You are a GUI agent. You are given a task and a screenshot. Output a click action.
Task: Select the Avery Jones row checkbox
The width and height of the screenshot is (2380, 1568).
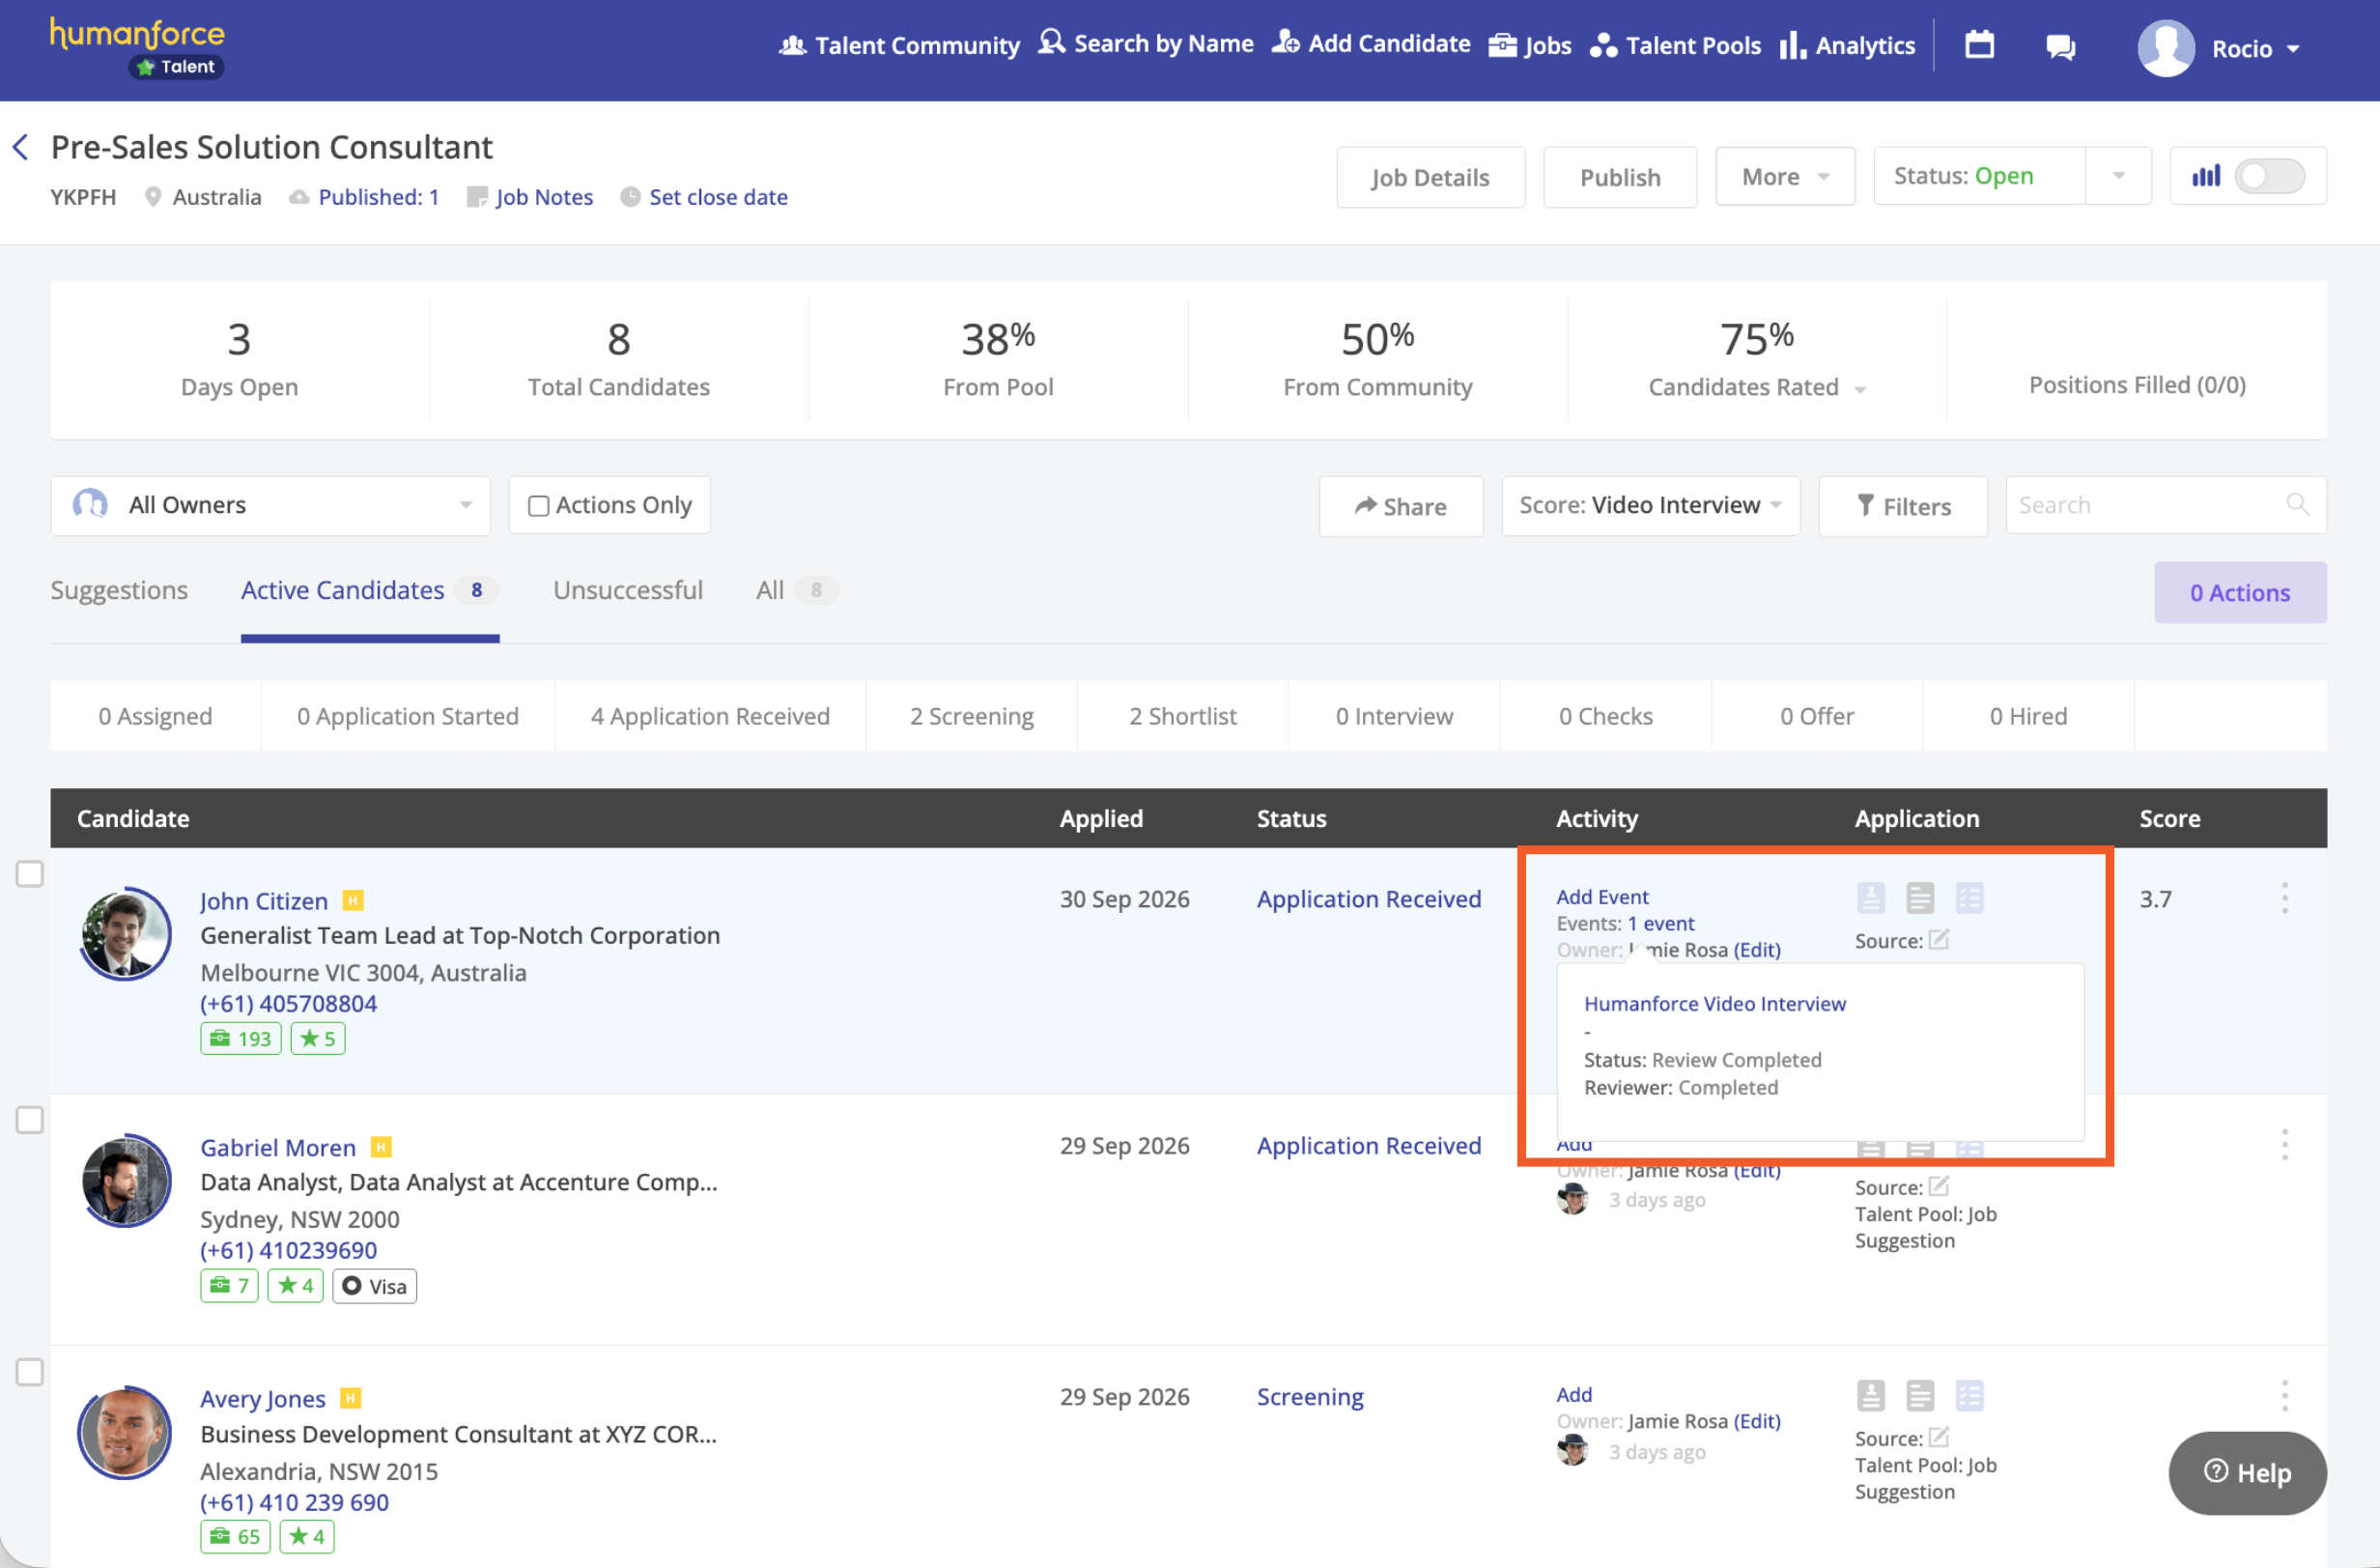pyautogui.click(x=30, y=1372)
